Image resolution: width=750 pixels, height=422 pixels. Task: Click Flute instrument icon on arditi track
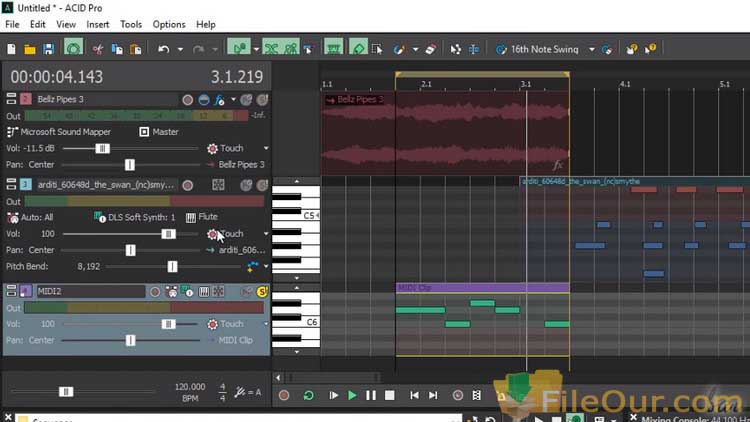191,217
